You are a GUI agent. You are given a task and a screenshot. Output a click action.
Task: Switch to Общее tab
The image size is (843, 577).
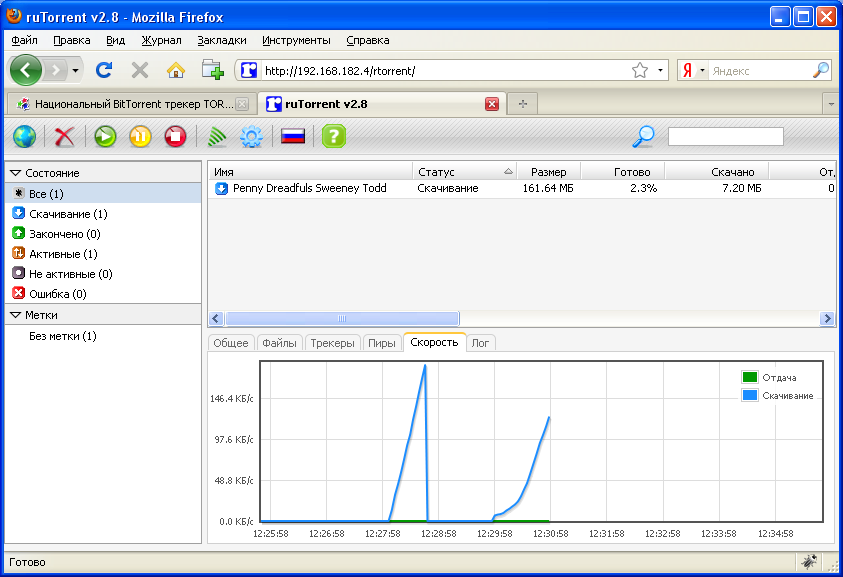(231, 343)
